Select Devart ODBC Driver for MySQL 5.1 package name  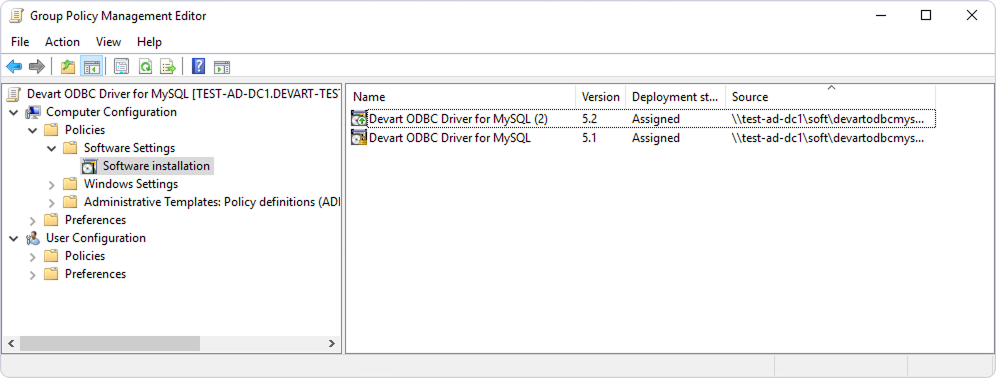coord(450,138)
